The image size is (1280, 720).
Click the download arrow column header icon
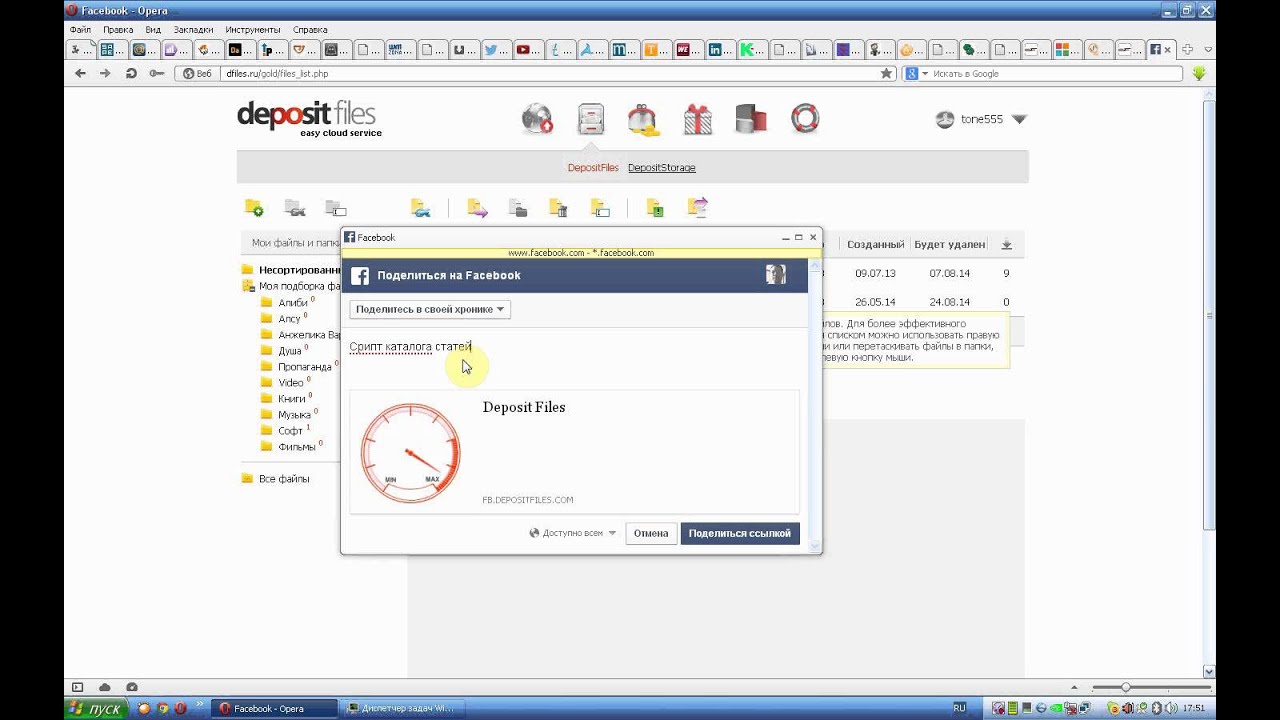click(1007, 244)
